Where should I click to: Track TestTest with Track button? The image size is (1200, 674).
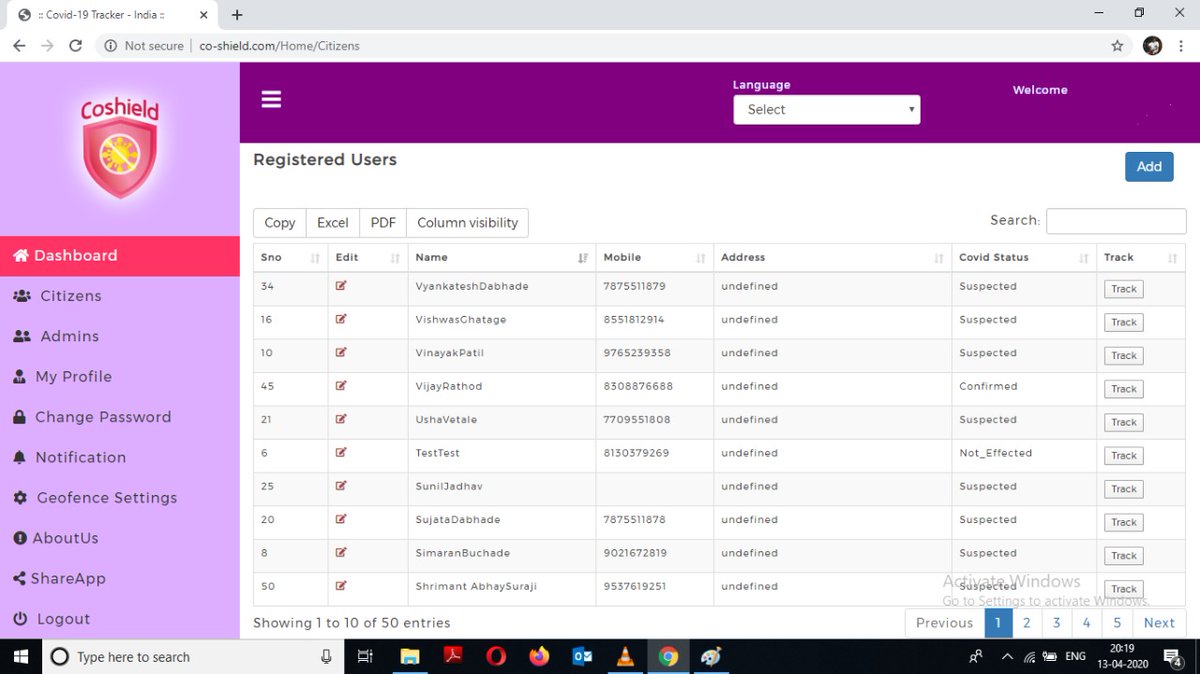(x=1124, y=456)
